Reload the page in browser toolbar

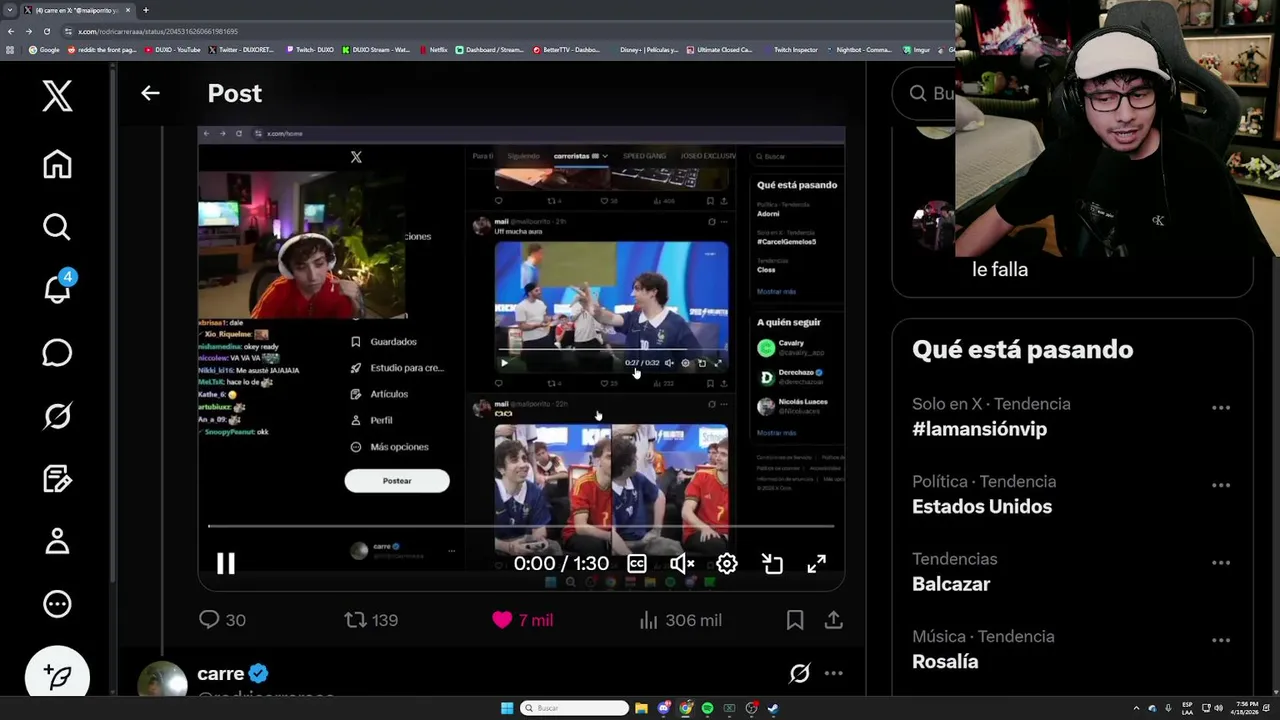pos(46,31)
